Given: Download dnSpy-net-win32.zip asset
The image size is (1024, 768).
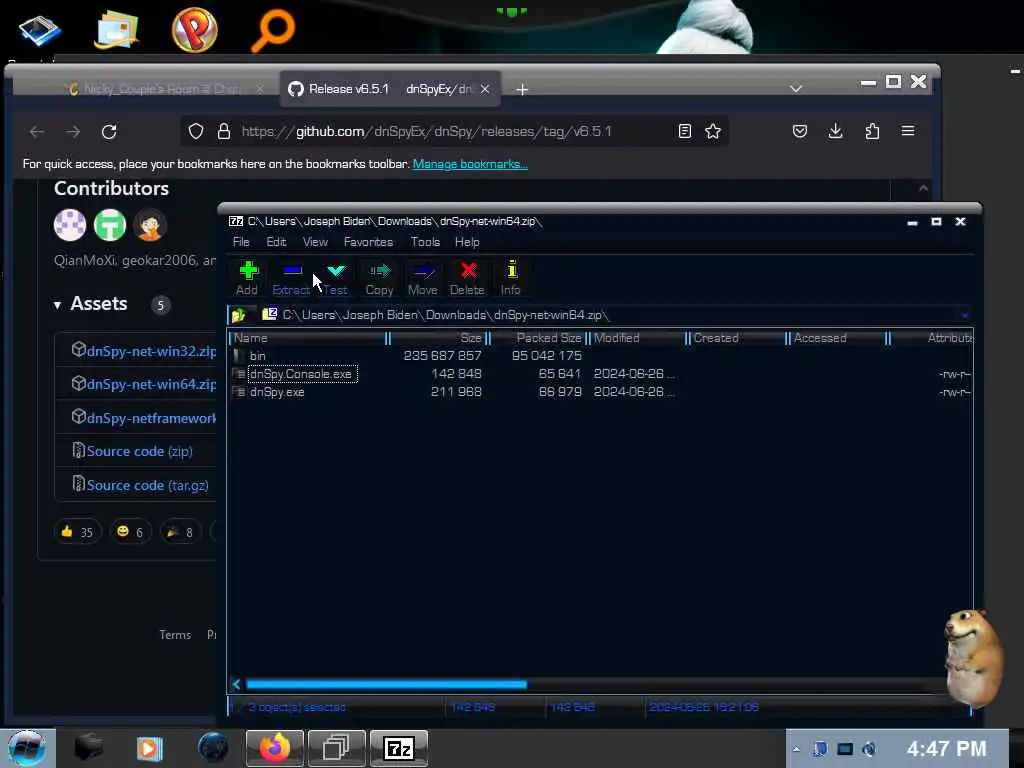Looking at the screenshot, I should (151, 351).
